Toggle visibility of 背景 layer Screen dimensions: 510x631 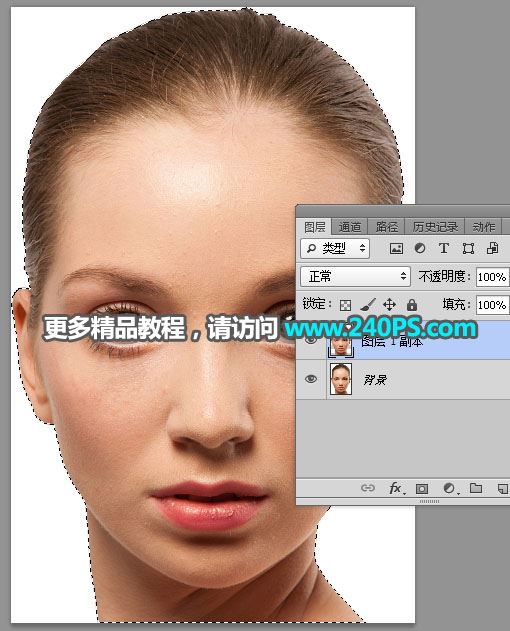click(x=311, y=379)
